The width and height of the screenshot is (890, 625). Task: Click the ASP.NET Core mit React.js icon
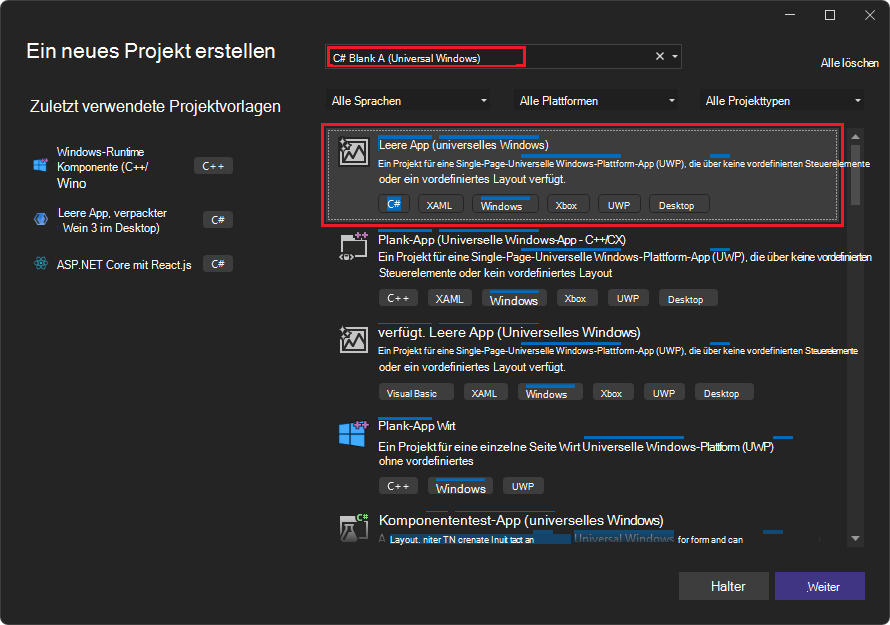coord(41,264)
